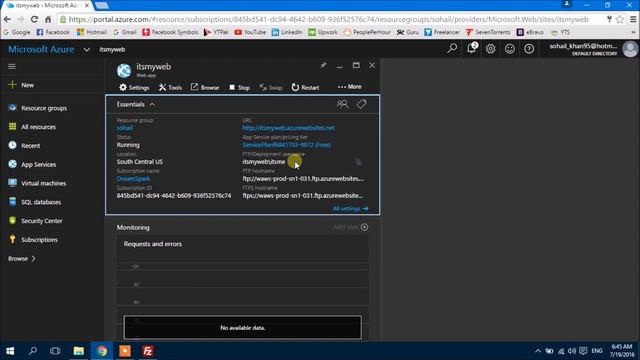This screenshot has height=360, width=640.
Task: Reload the page with the refresh icon
Action: 34,19
